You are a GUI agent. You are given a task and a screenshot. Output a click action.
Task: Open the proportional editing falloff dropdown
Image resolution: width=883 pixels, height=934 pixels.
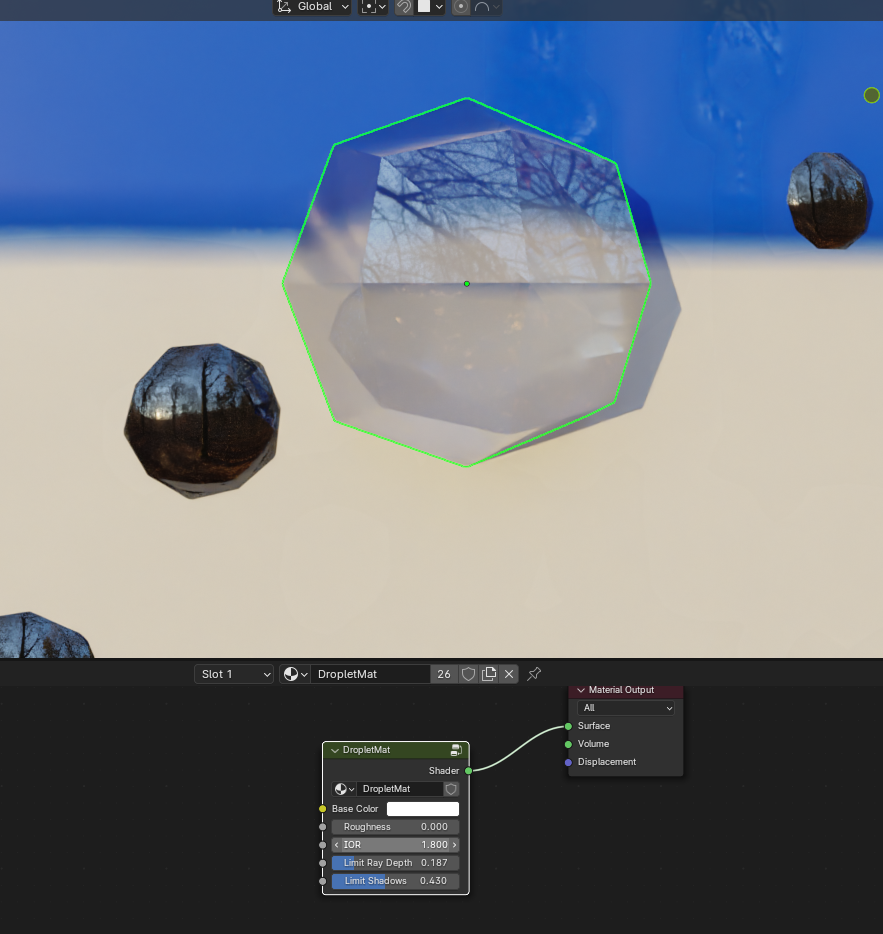486,7
